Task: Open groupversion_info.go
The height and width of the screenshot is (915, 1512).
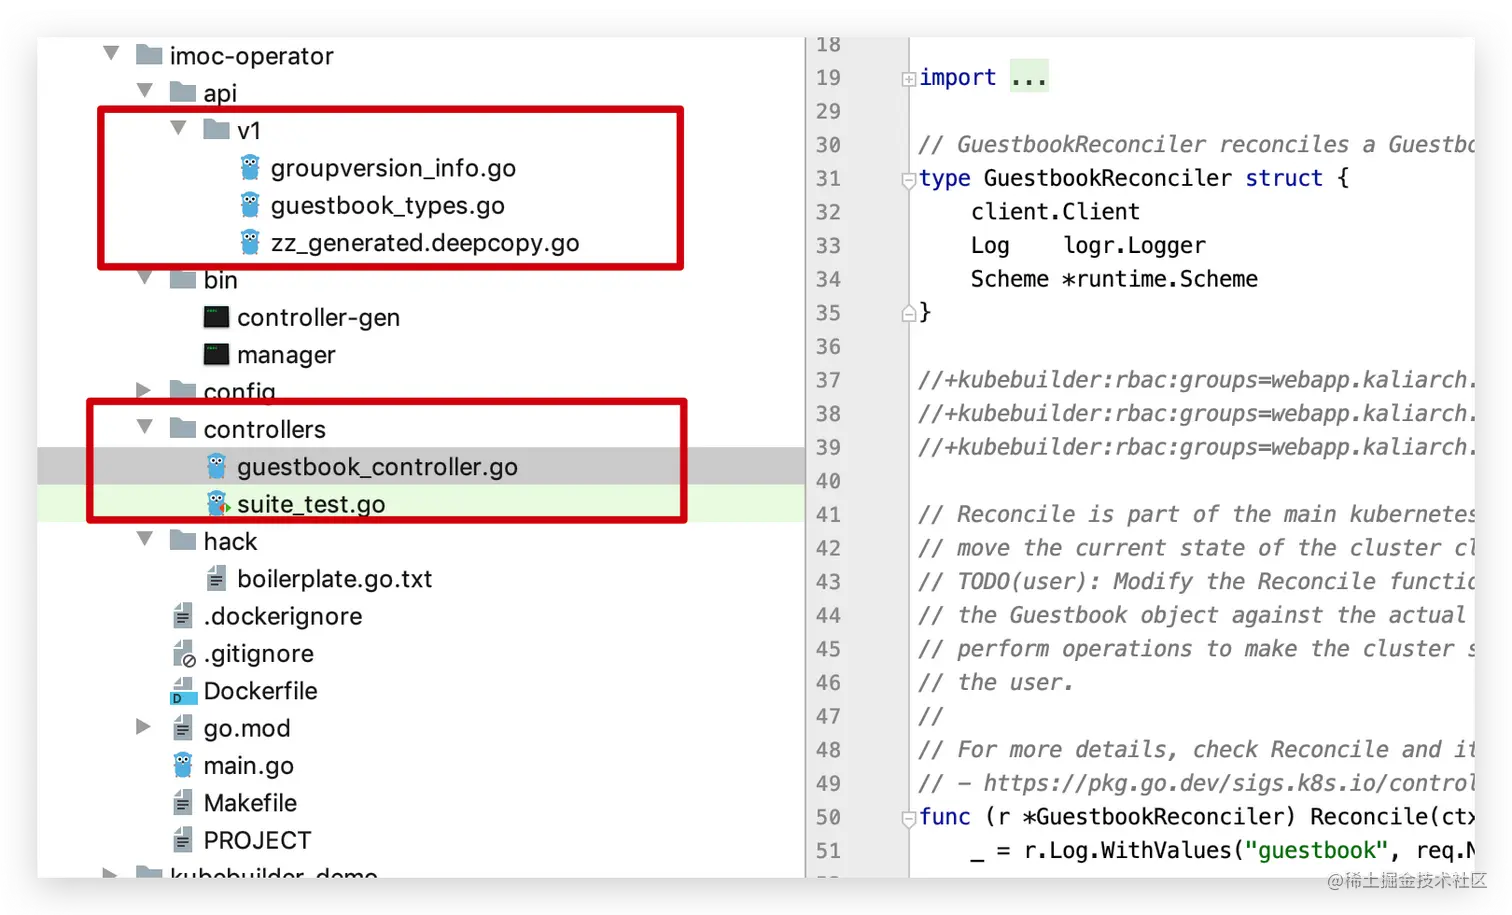Action: 393,168
